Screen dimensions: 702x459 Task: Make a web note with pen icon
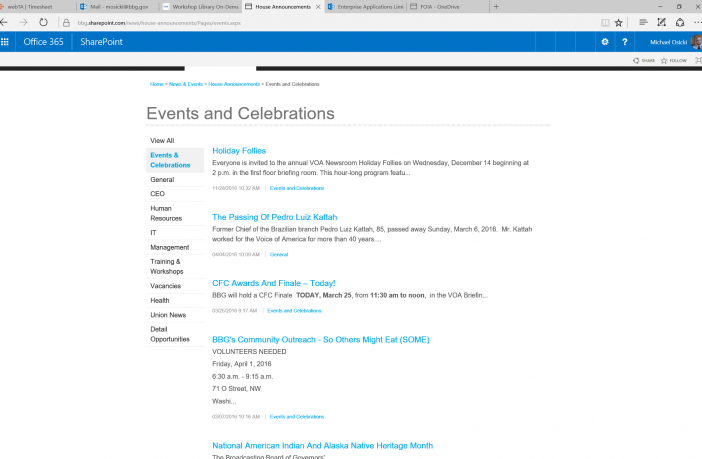661,22
